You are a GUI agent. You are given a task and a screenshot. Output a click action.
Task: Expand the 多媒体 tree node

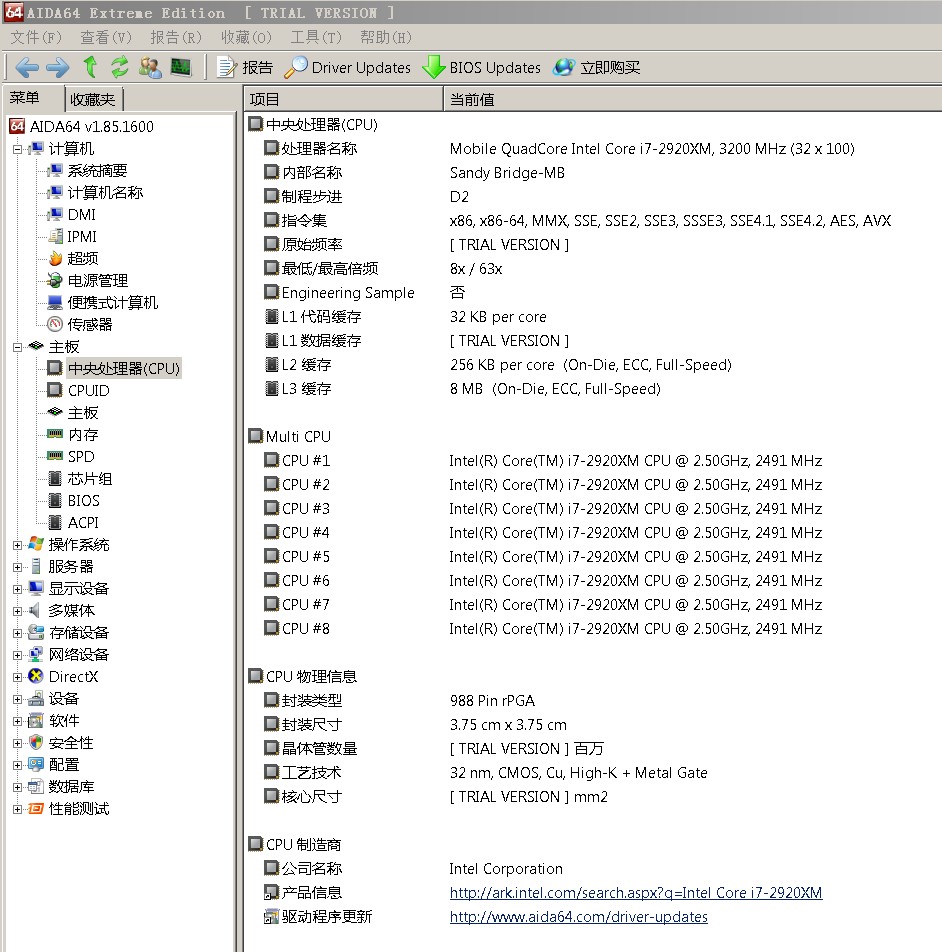pos(18,611)
